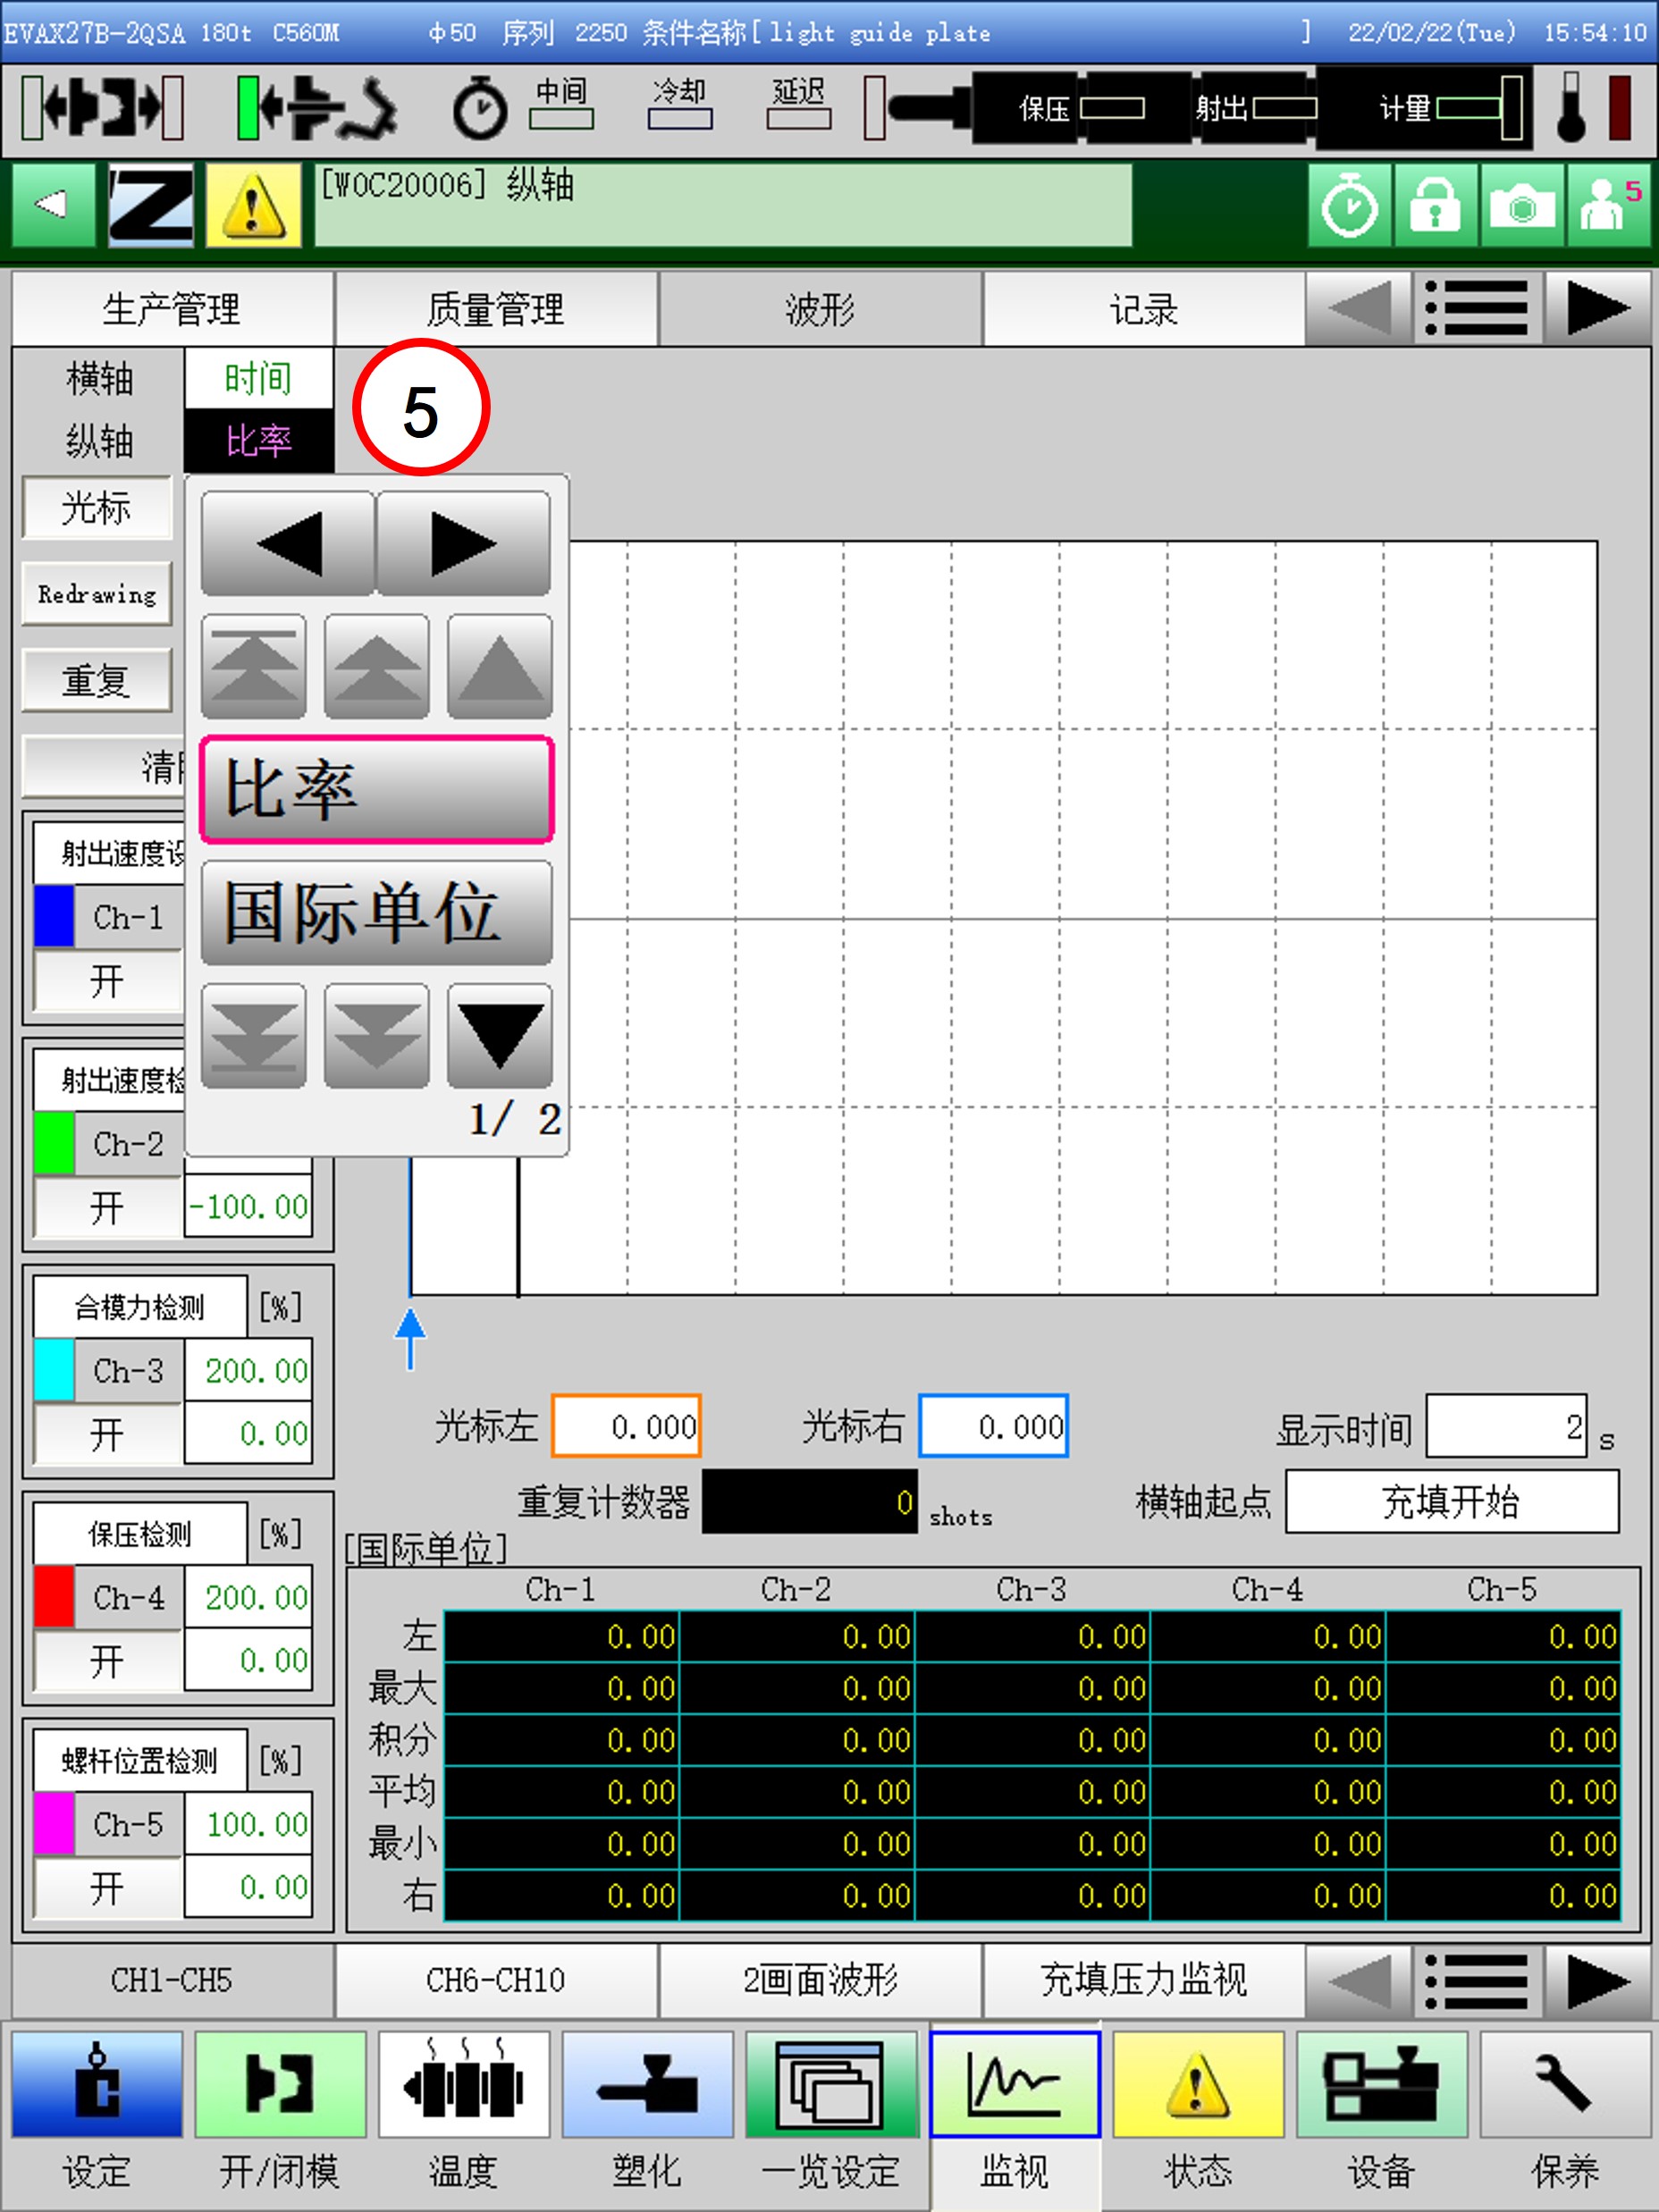Open the 保养 wrench maintenance icon
1659x2212 pixels.
(x=1564, y=2085)
